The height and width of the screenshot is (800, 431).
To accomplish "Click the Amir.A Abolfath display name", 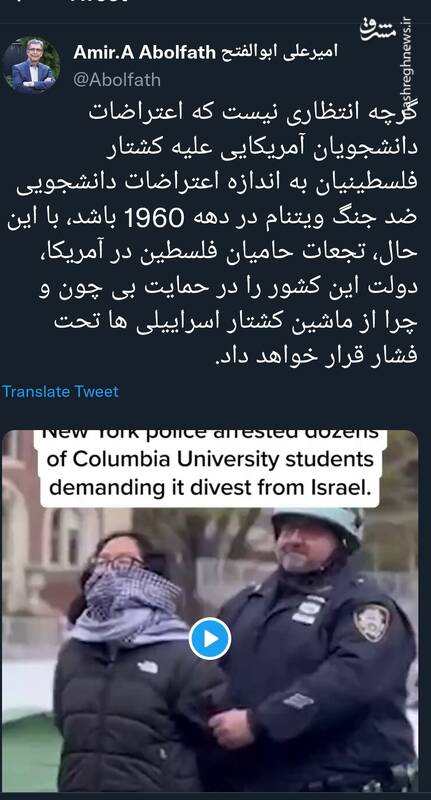I will pos(144,52).
